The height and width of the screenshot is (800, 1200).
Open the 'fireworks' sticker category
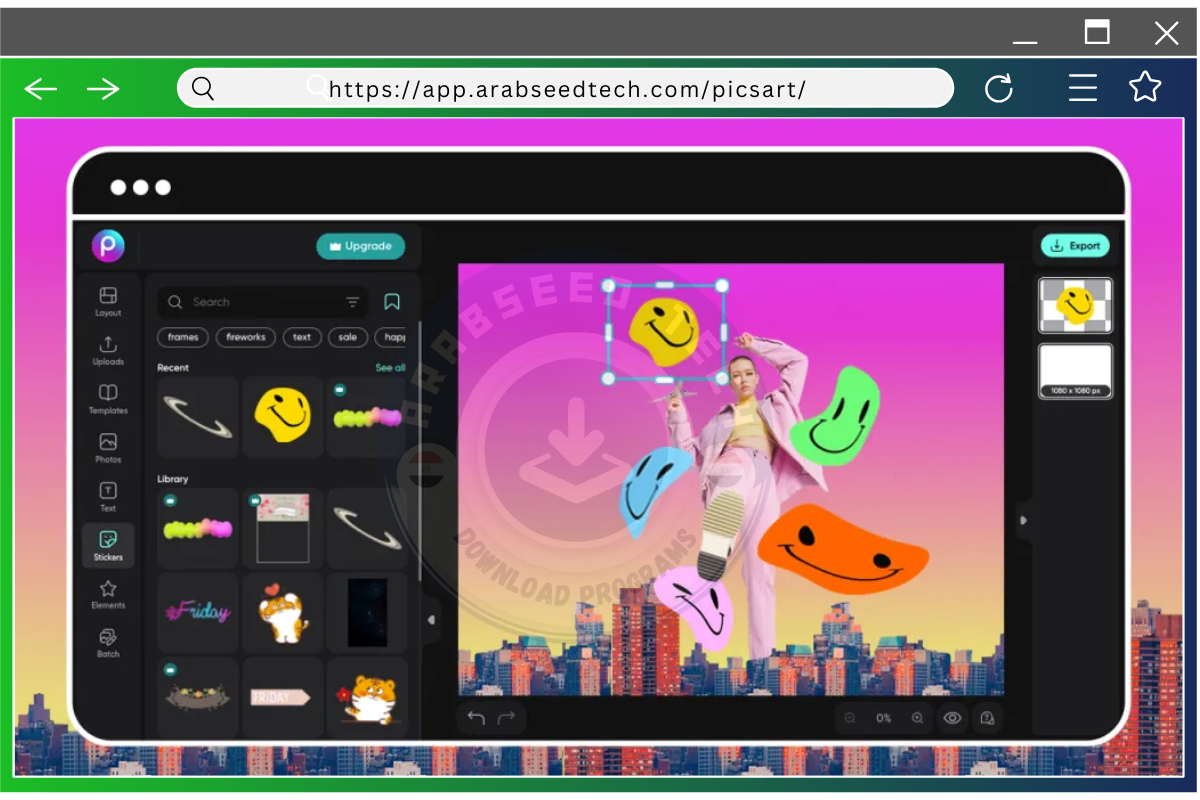click(x=245, y=337)
